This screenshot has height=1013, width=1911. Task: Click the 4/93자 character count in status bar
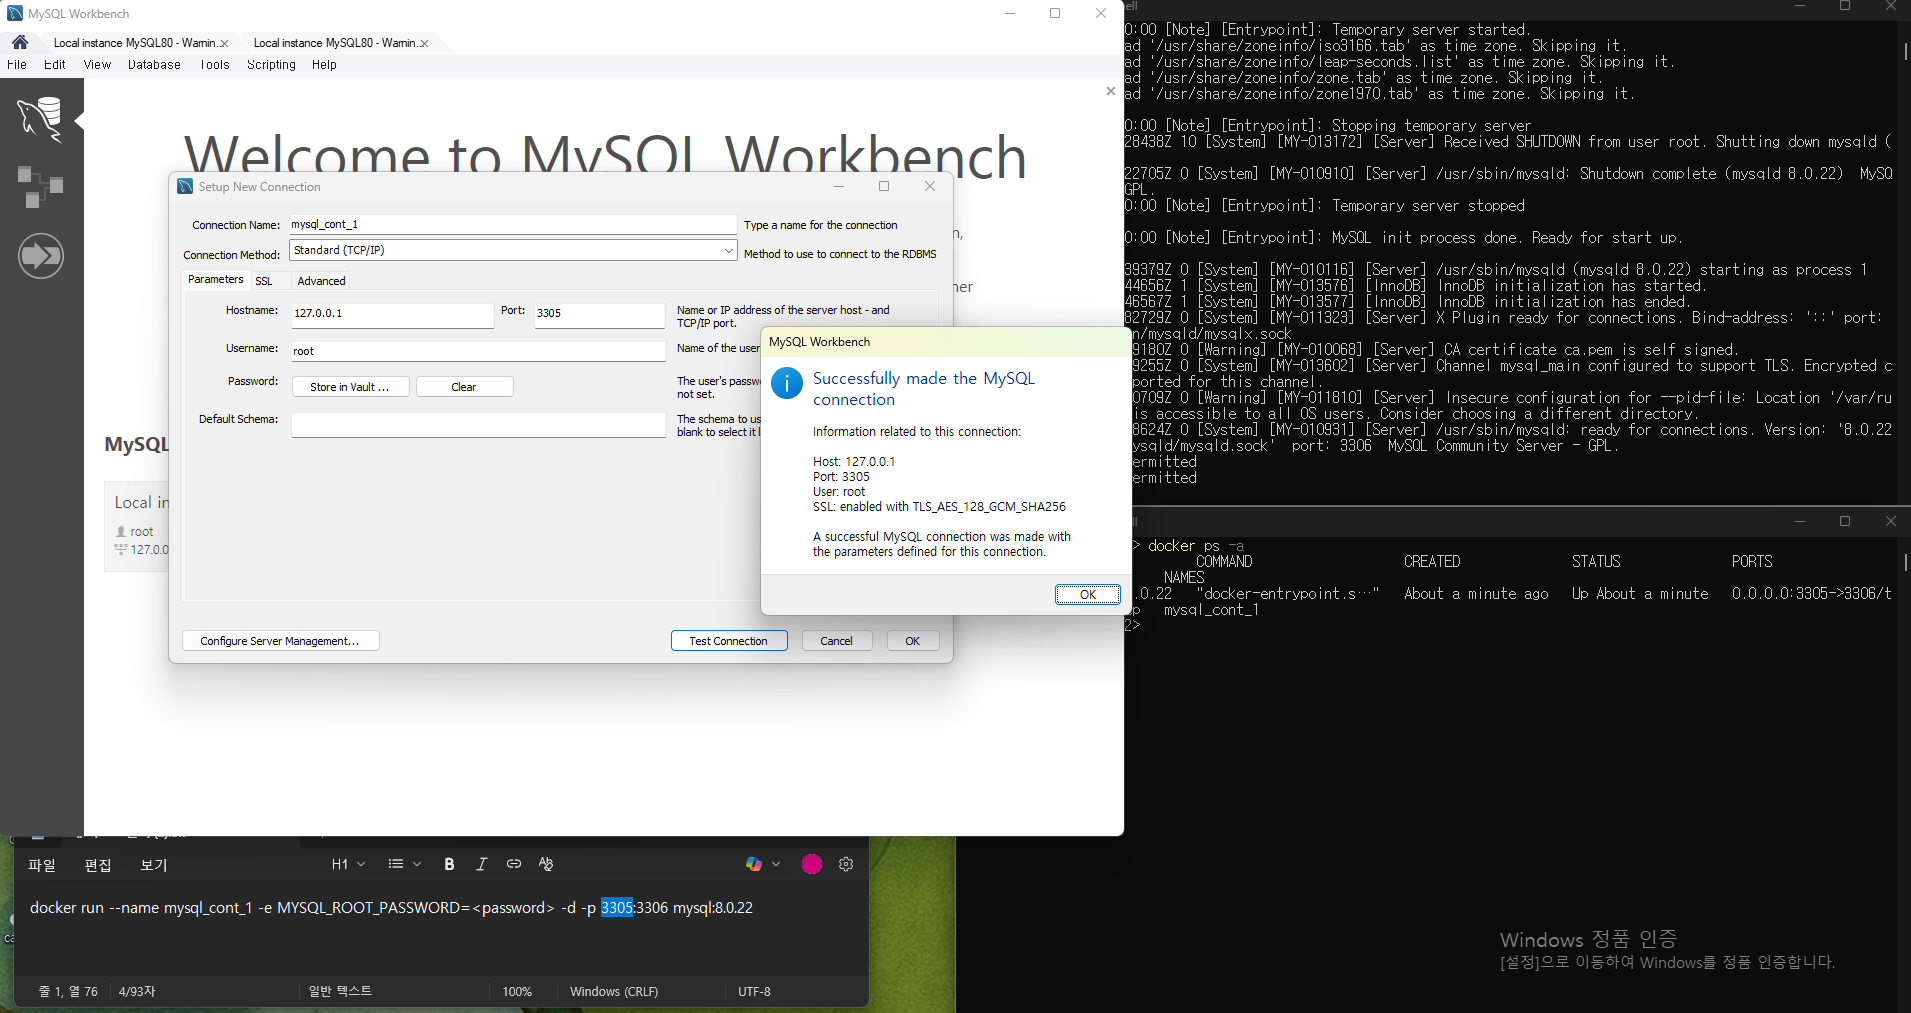[x=137, y=992]
